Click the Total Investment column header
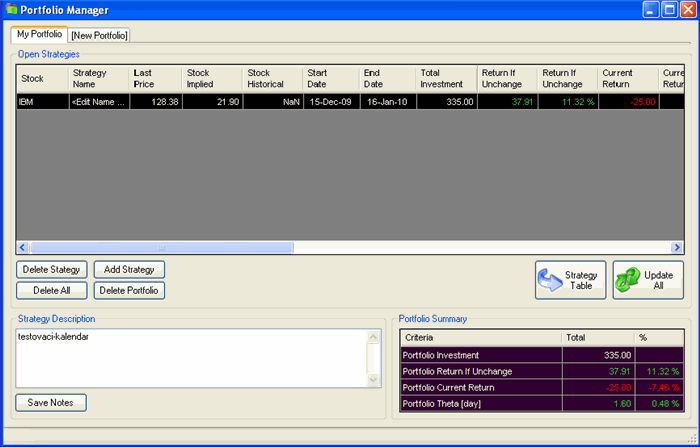The image size is (700, 447). [x=445, y=78]
